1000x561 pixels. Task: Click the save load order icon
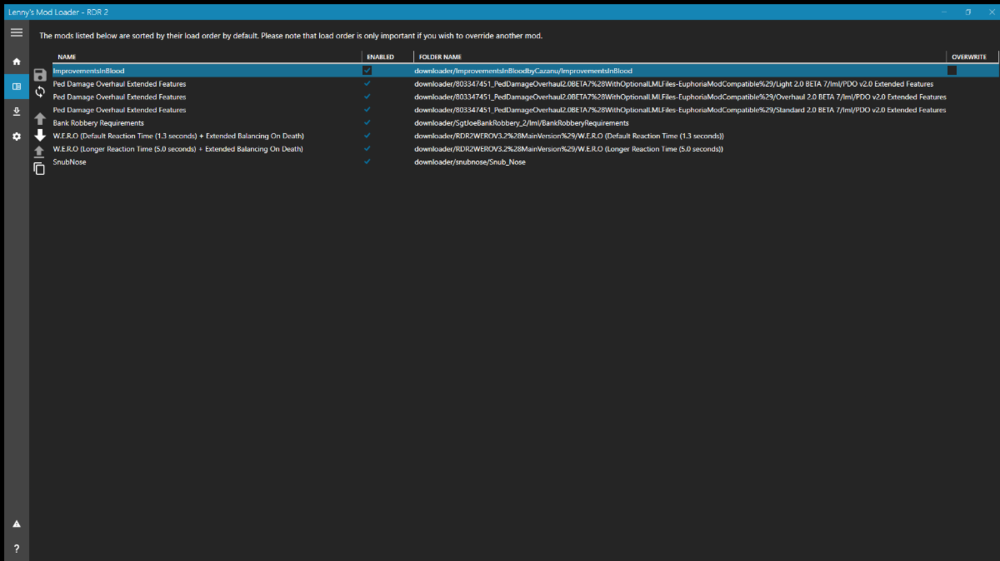pos(39,75)
